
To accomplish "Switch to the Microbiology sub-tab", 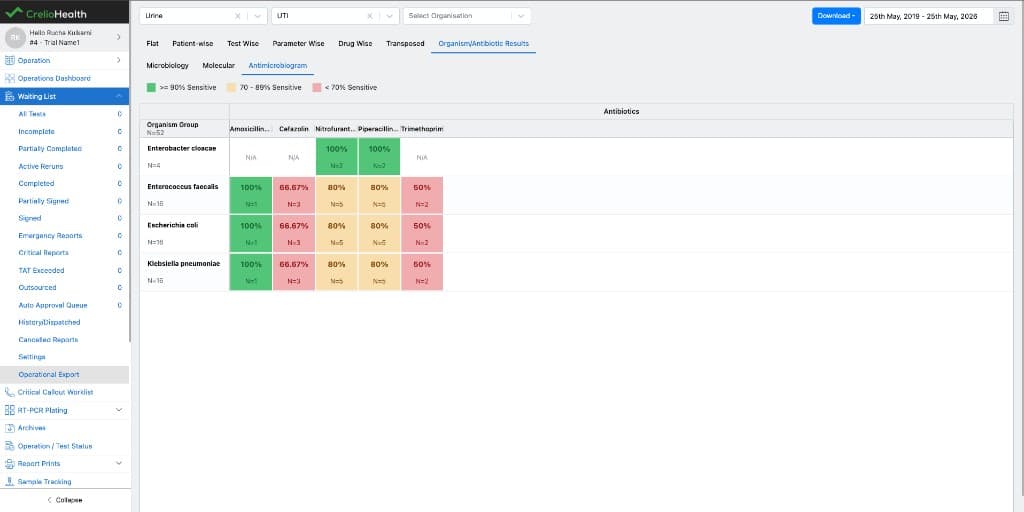I will (167, 66).
